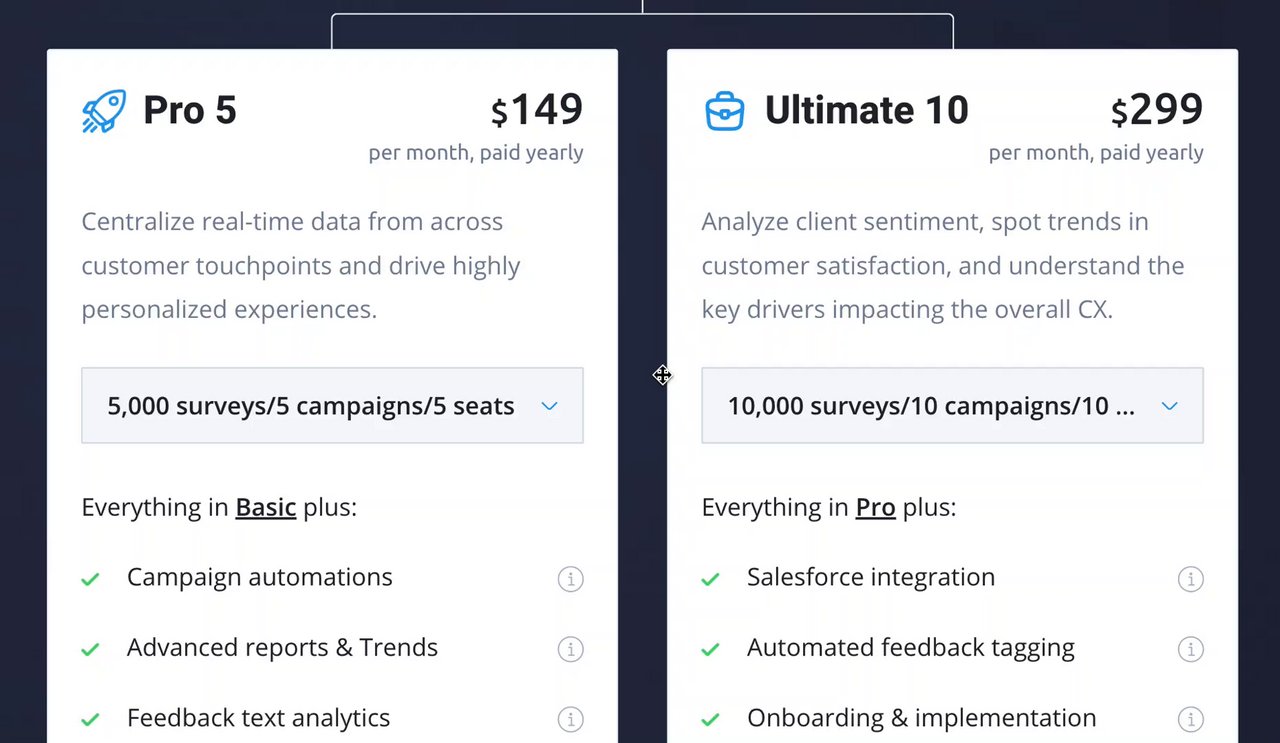Viewport: 1280px width, 743px height.
Task: Show info for Salesforce integration
Action: 1190,579
